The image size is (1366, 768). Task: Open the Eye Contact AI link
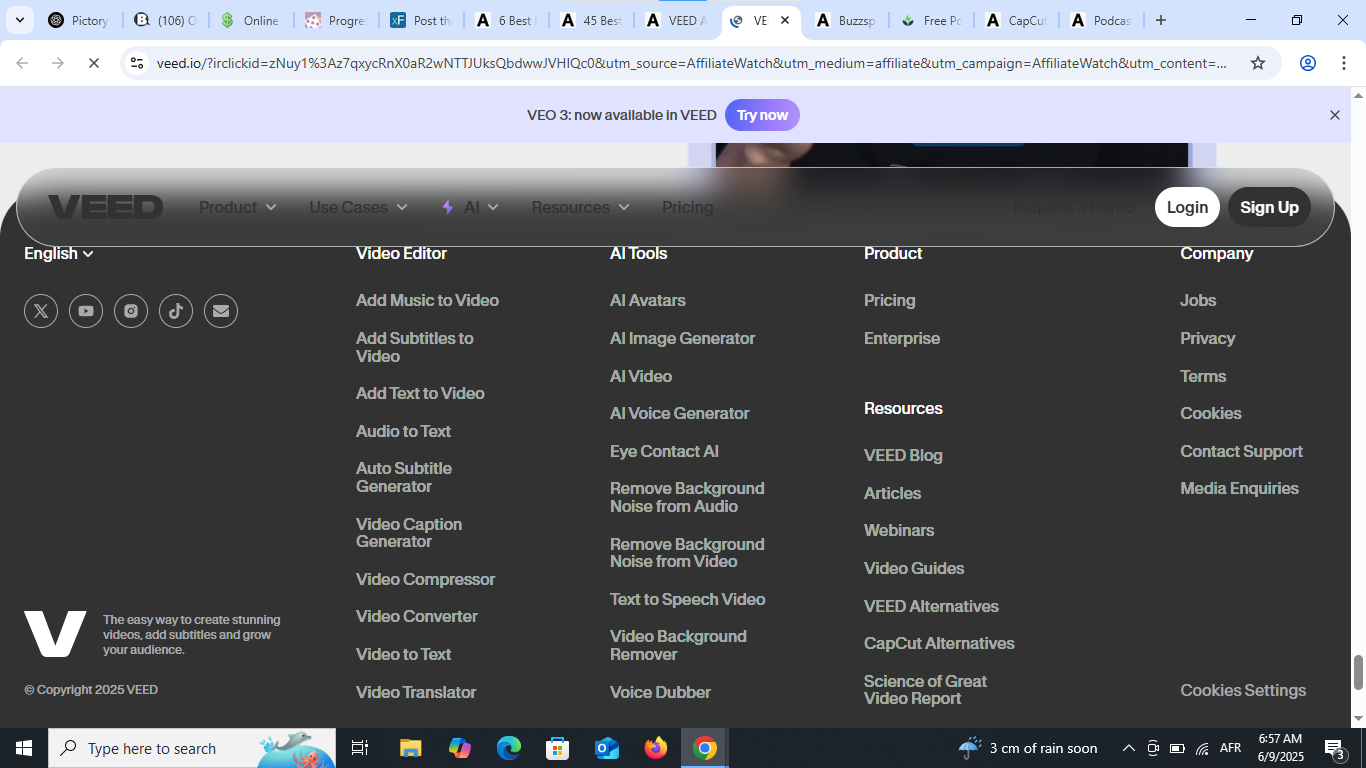click(x=664, y=452)
